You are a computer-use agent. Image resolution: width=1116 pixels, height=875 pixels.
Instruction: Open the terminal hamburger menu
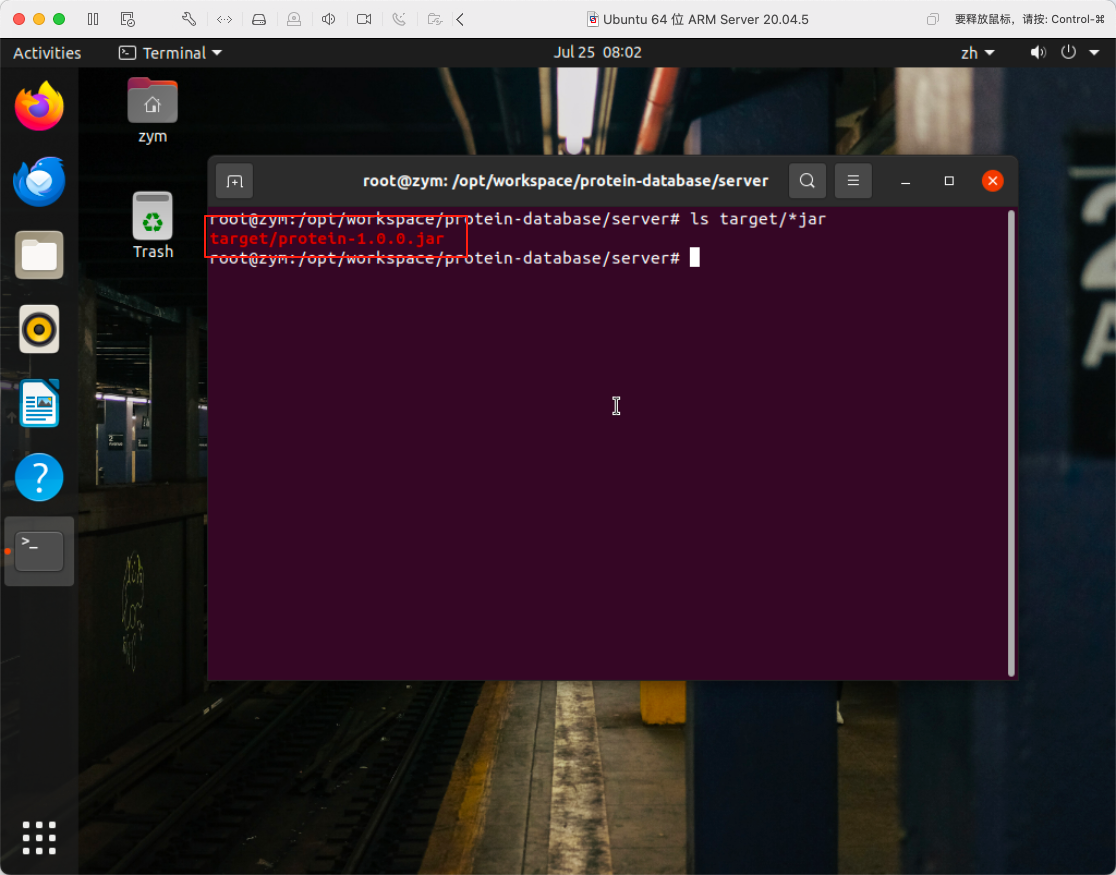click(853, 180)
